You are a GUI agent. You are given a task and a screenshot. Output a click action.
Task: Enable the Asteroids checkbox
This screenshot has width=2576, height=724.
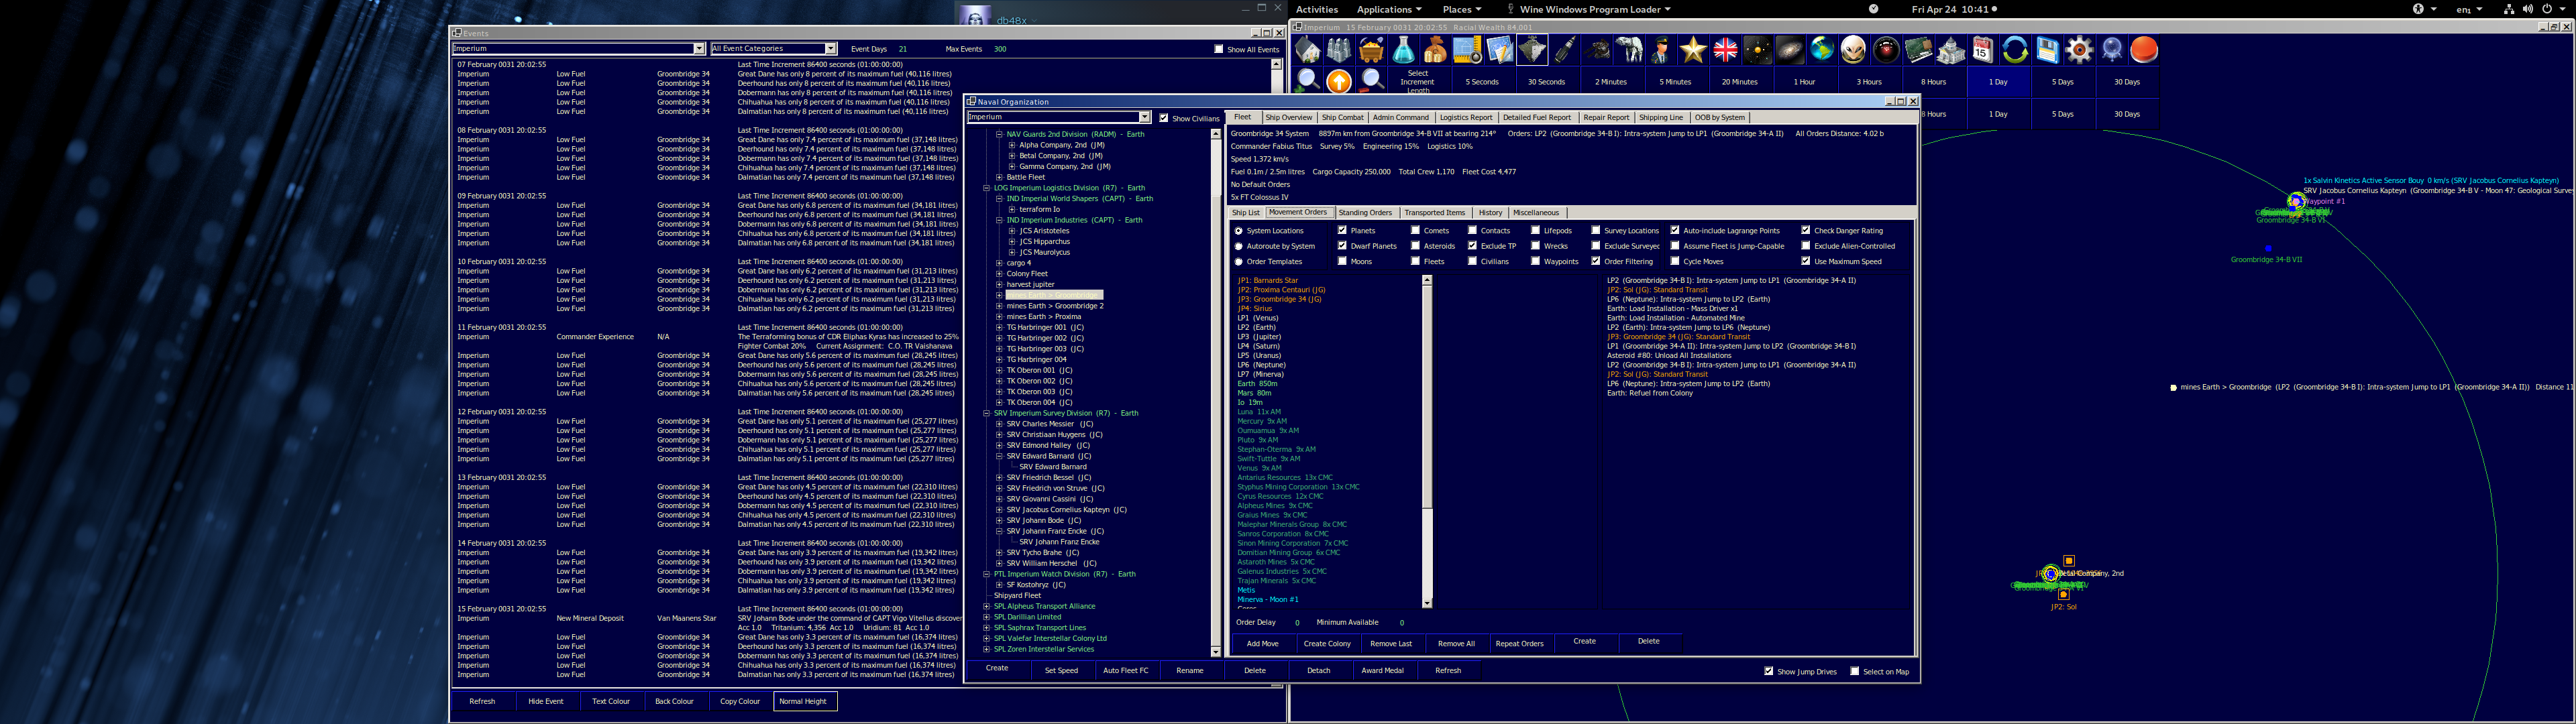(1415, 246)
